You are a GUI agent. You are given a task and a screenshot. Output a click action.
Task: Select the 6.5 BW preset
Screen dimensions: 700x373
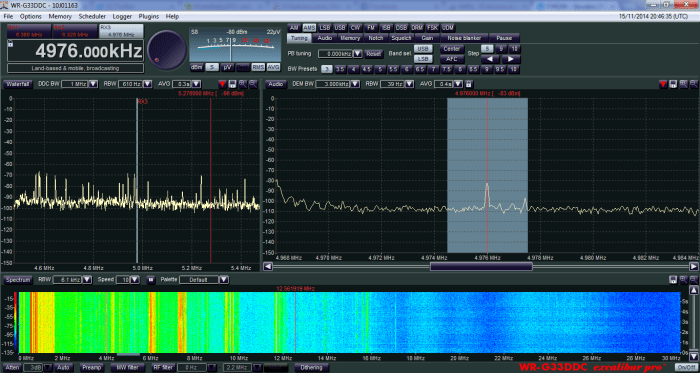tap(420, 70)
